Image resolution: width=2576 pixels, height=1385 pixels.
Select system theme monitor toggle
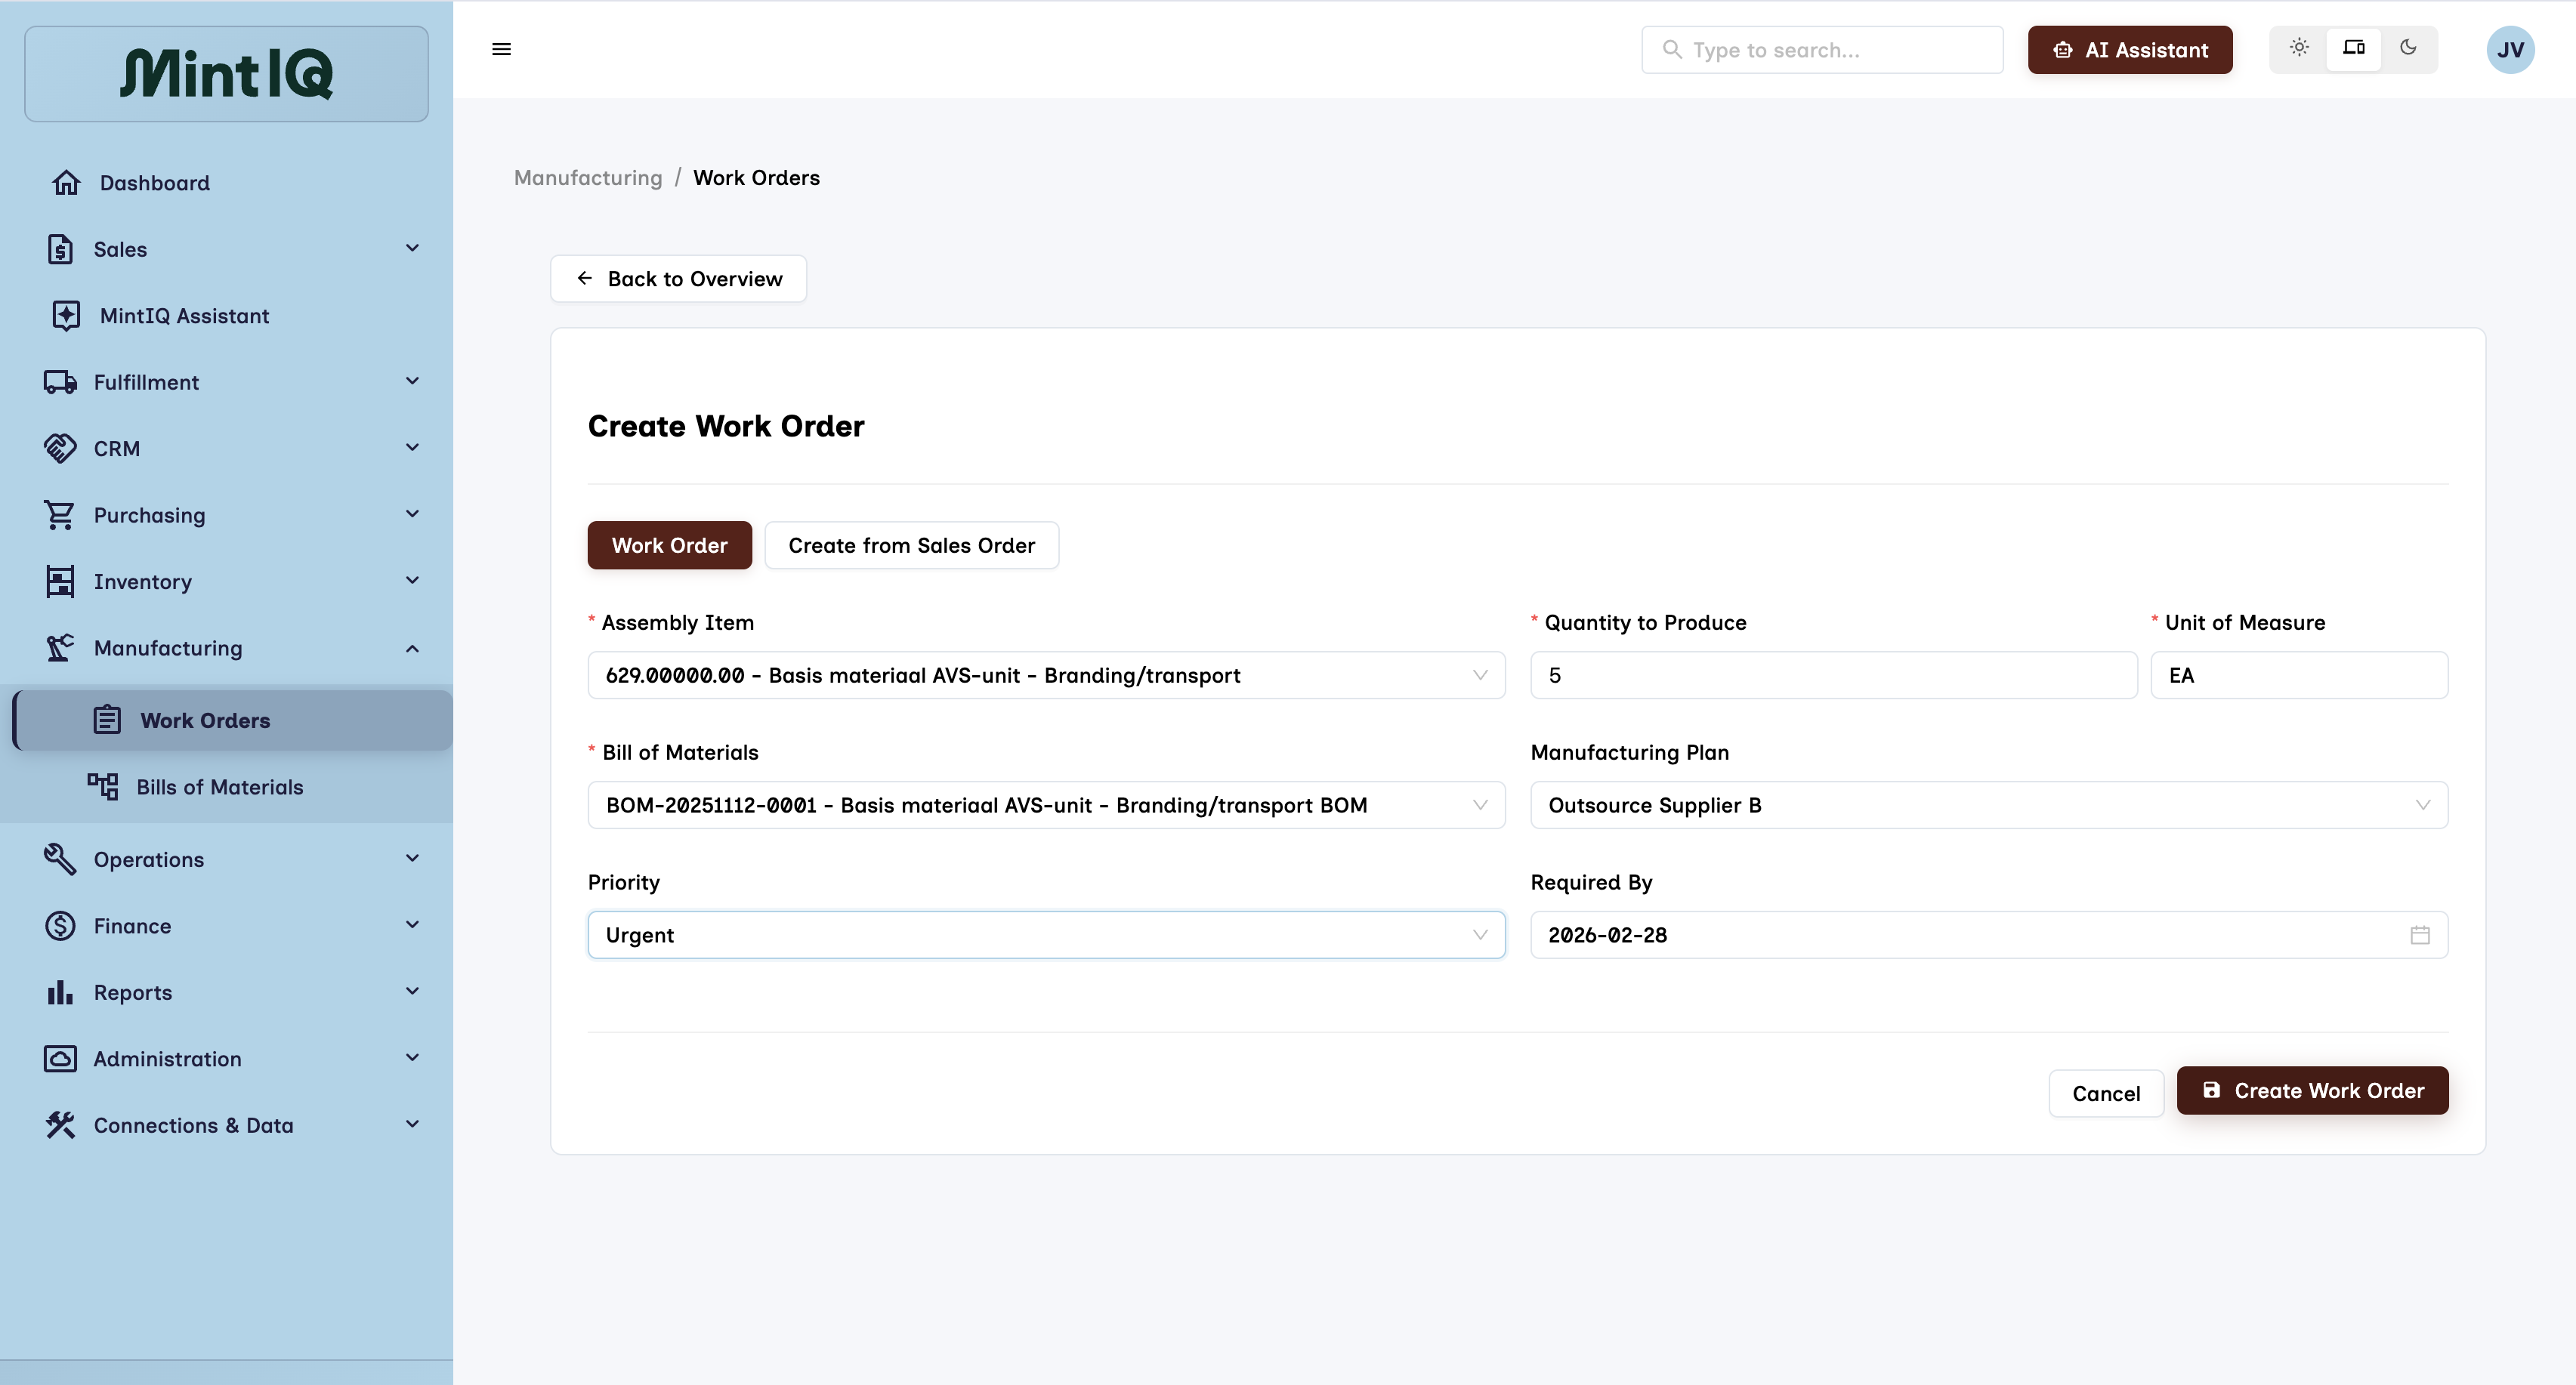2354,48
